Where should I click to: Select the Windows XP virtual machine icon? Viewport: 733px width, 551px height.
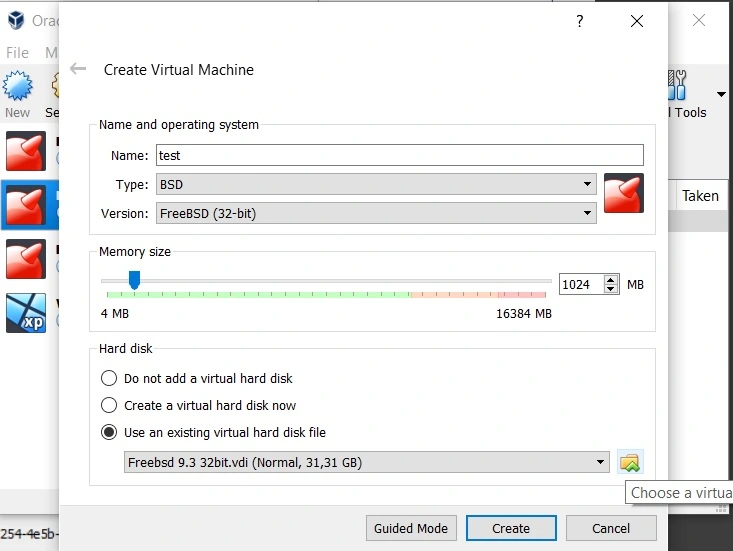(x=26, y=312)
